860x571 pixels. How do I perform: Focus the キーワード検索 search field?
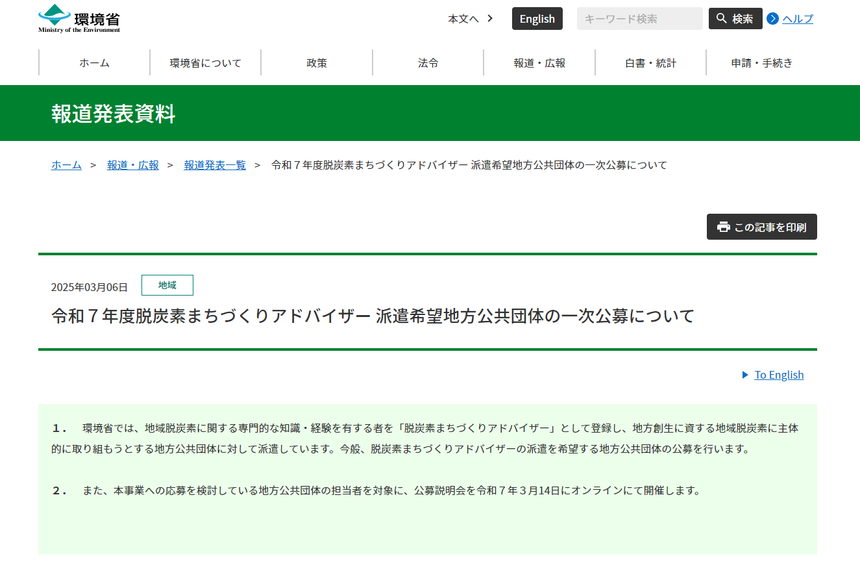pos(639,19)
